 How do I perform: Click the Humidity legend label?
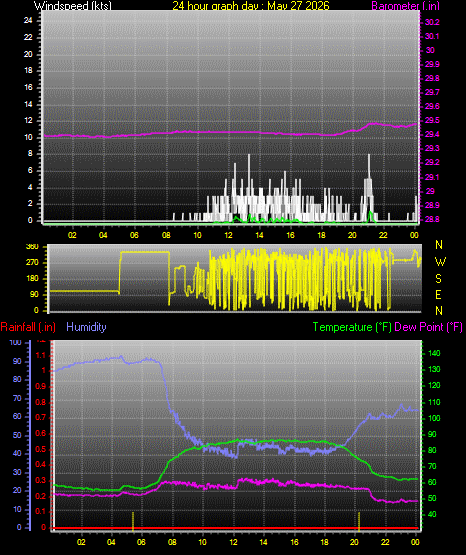pyautogui.click(x=86, y=327)
